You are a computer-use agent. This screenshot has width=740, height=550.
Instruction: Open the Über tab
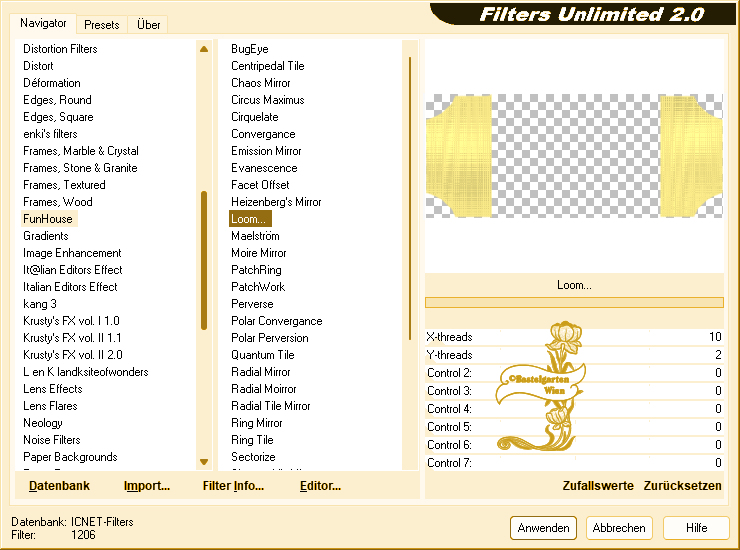click(x=148, y=25)
